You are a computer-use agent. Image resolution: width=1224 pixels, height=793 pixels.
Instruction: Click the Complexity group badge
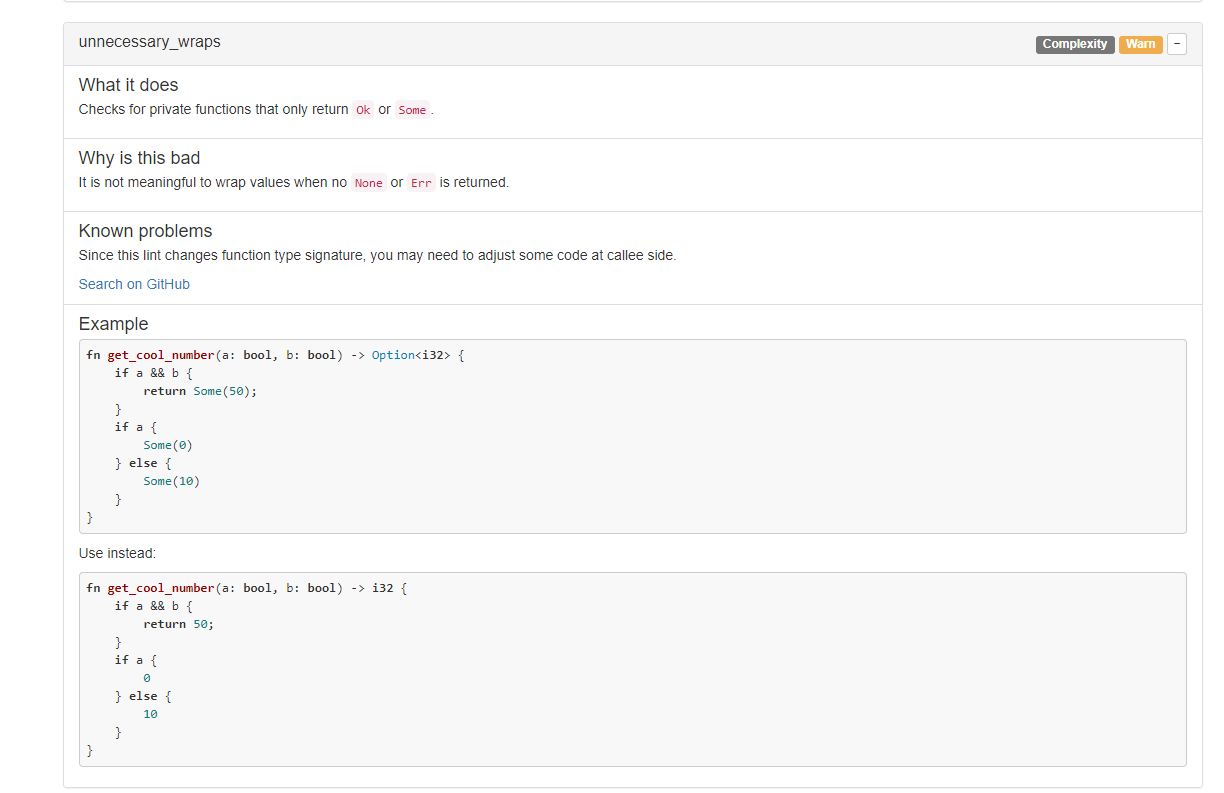tap(1075, 44)
